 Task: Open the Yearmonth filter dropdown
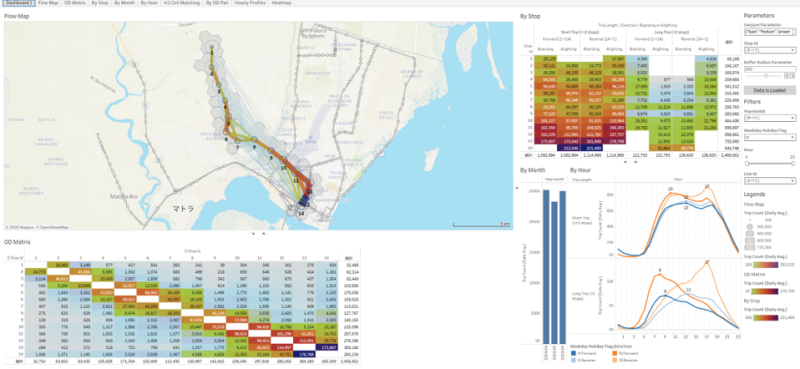click(x=769, y=118)
